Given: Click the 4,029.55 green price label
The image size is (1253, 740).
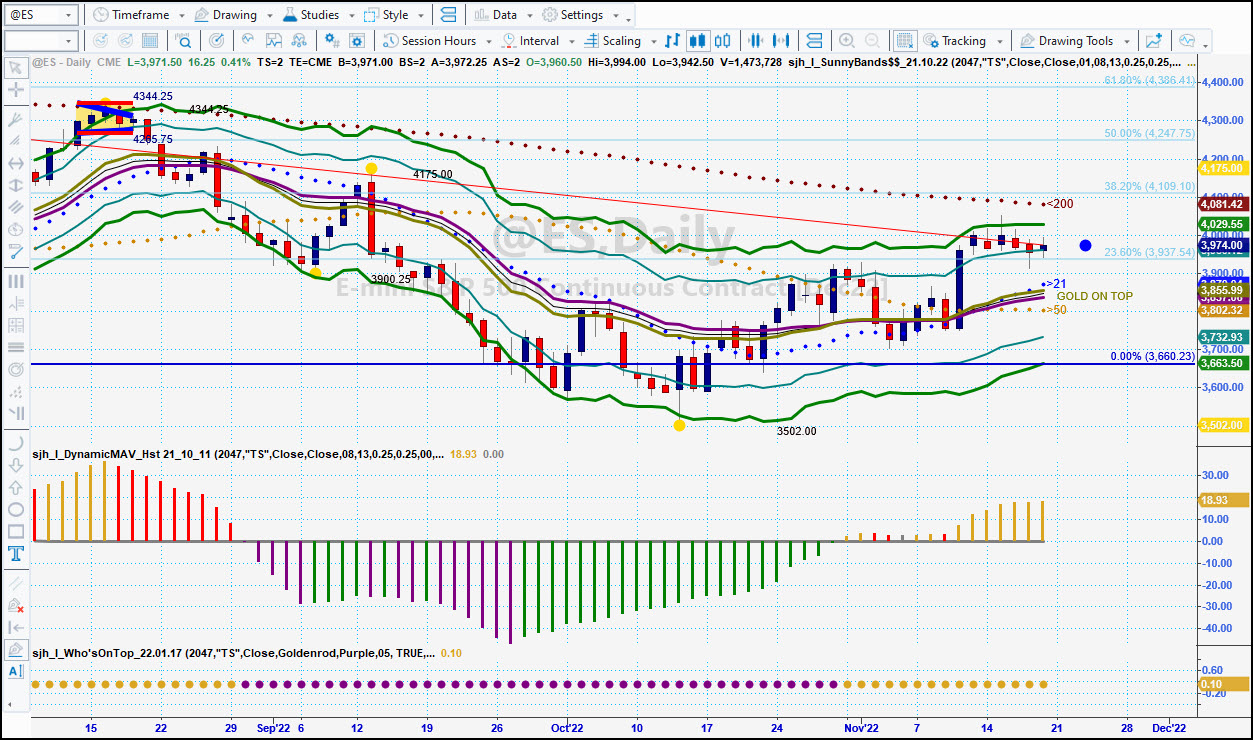Looking at the screenshot, I should pyautogui.click(x=1222, y=224).
